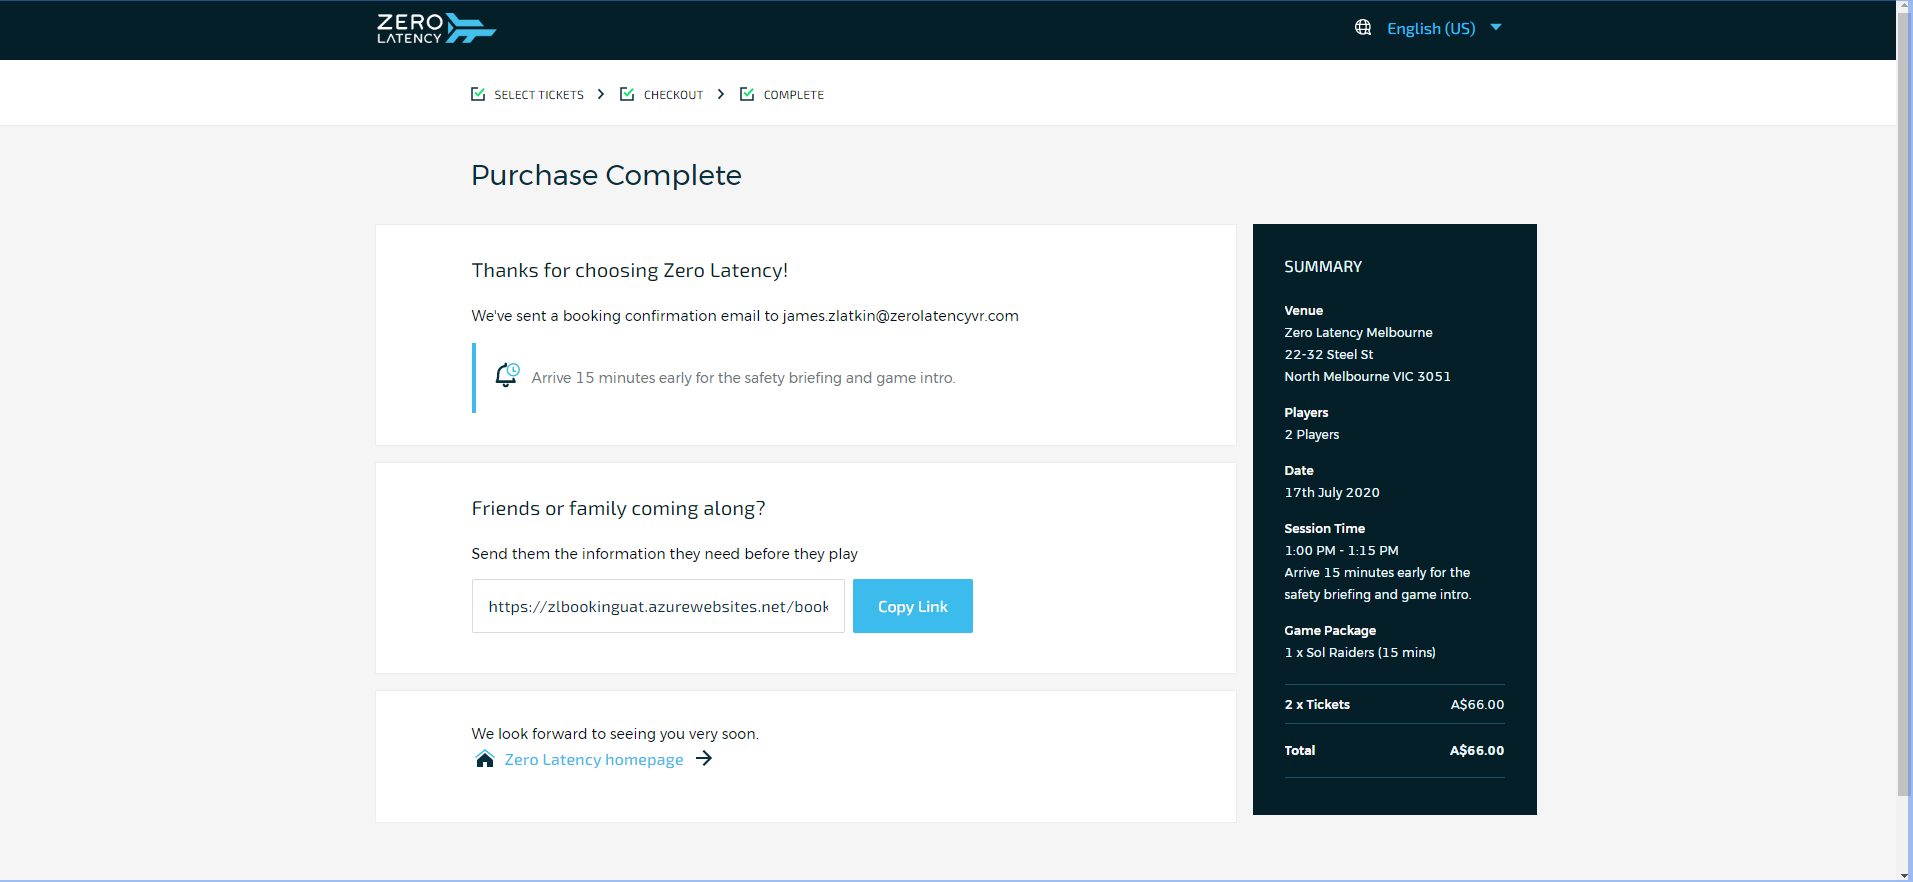Click the booking link input field
The width and height of the screenshot is (1913, 882).
(658, 606)
